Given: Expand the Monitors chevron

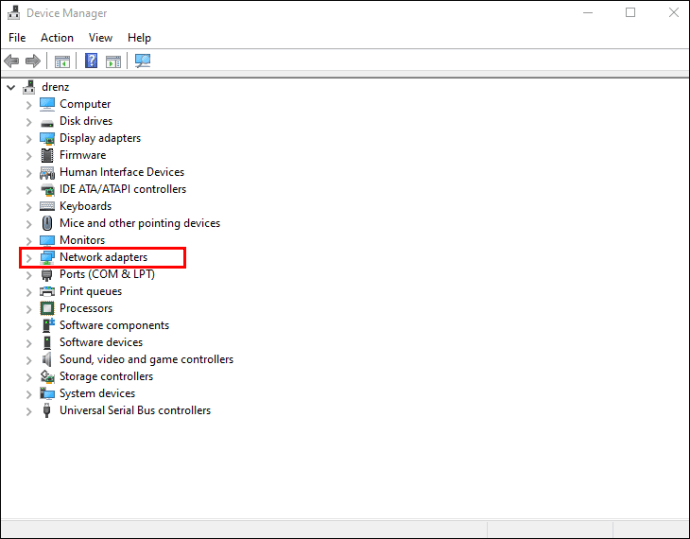Looking at the screenshot, I should pyautogui.click(x=29, y=241).
